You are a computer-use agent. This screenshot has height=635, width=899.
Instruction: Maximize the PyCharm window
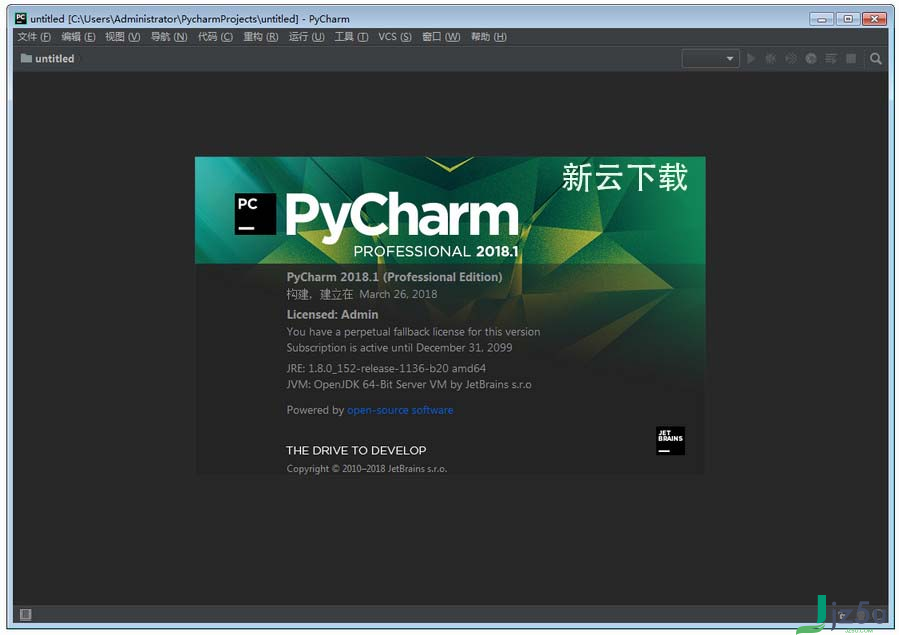pyautogui.click(x=848, y=19)
